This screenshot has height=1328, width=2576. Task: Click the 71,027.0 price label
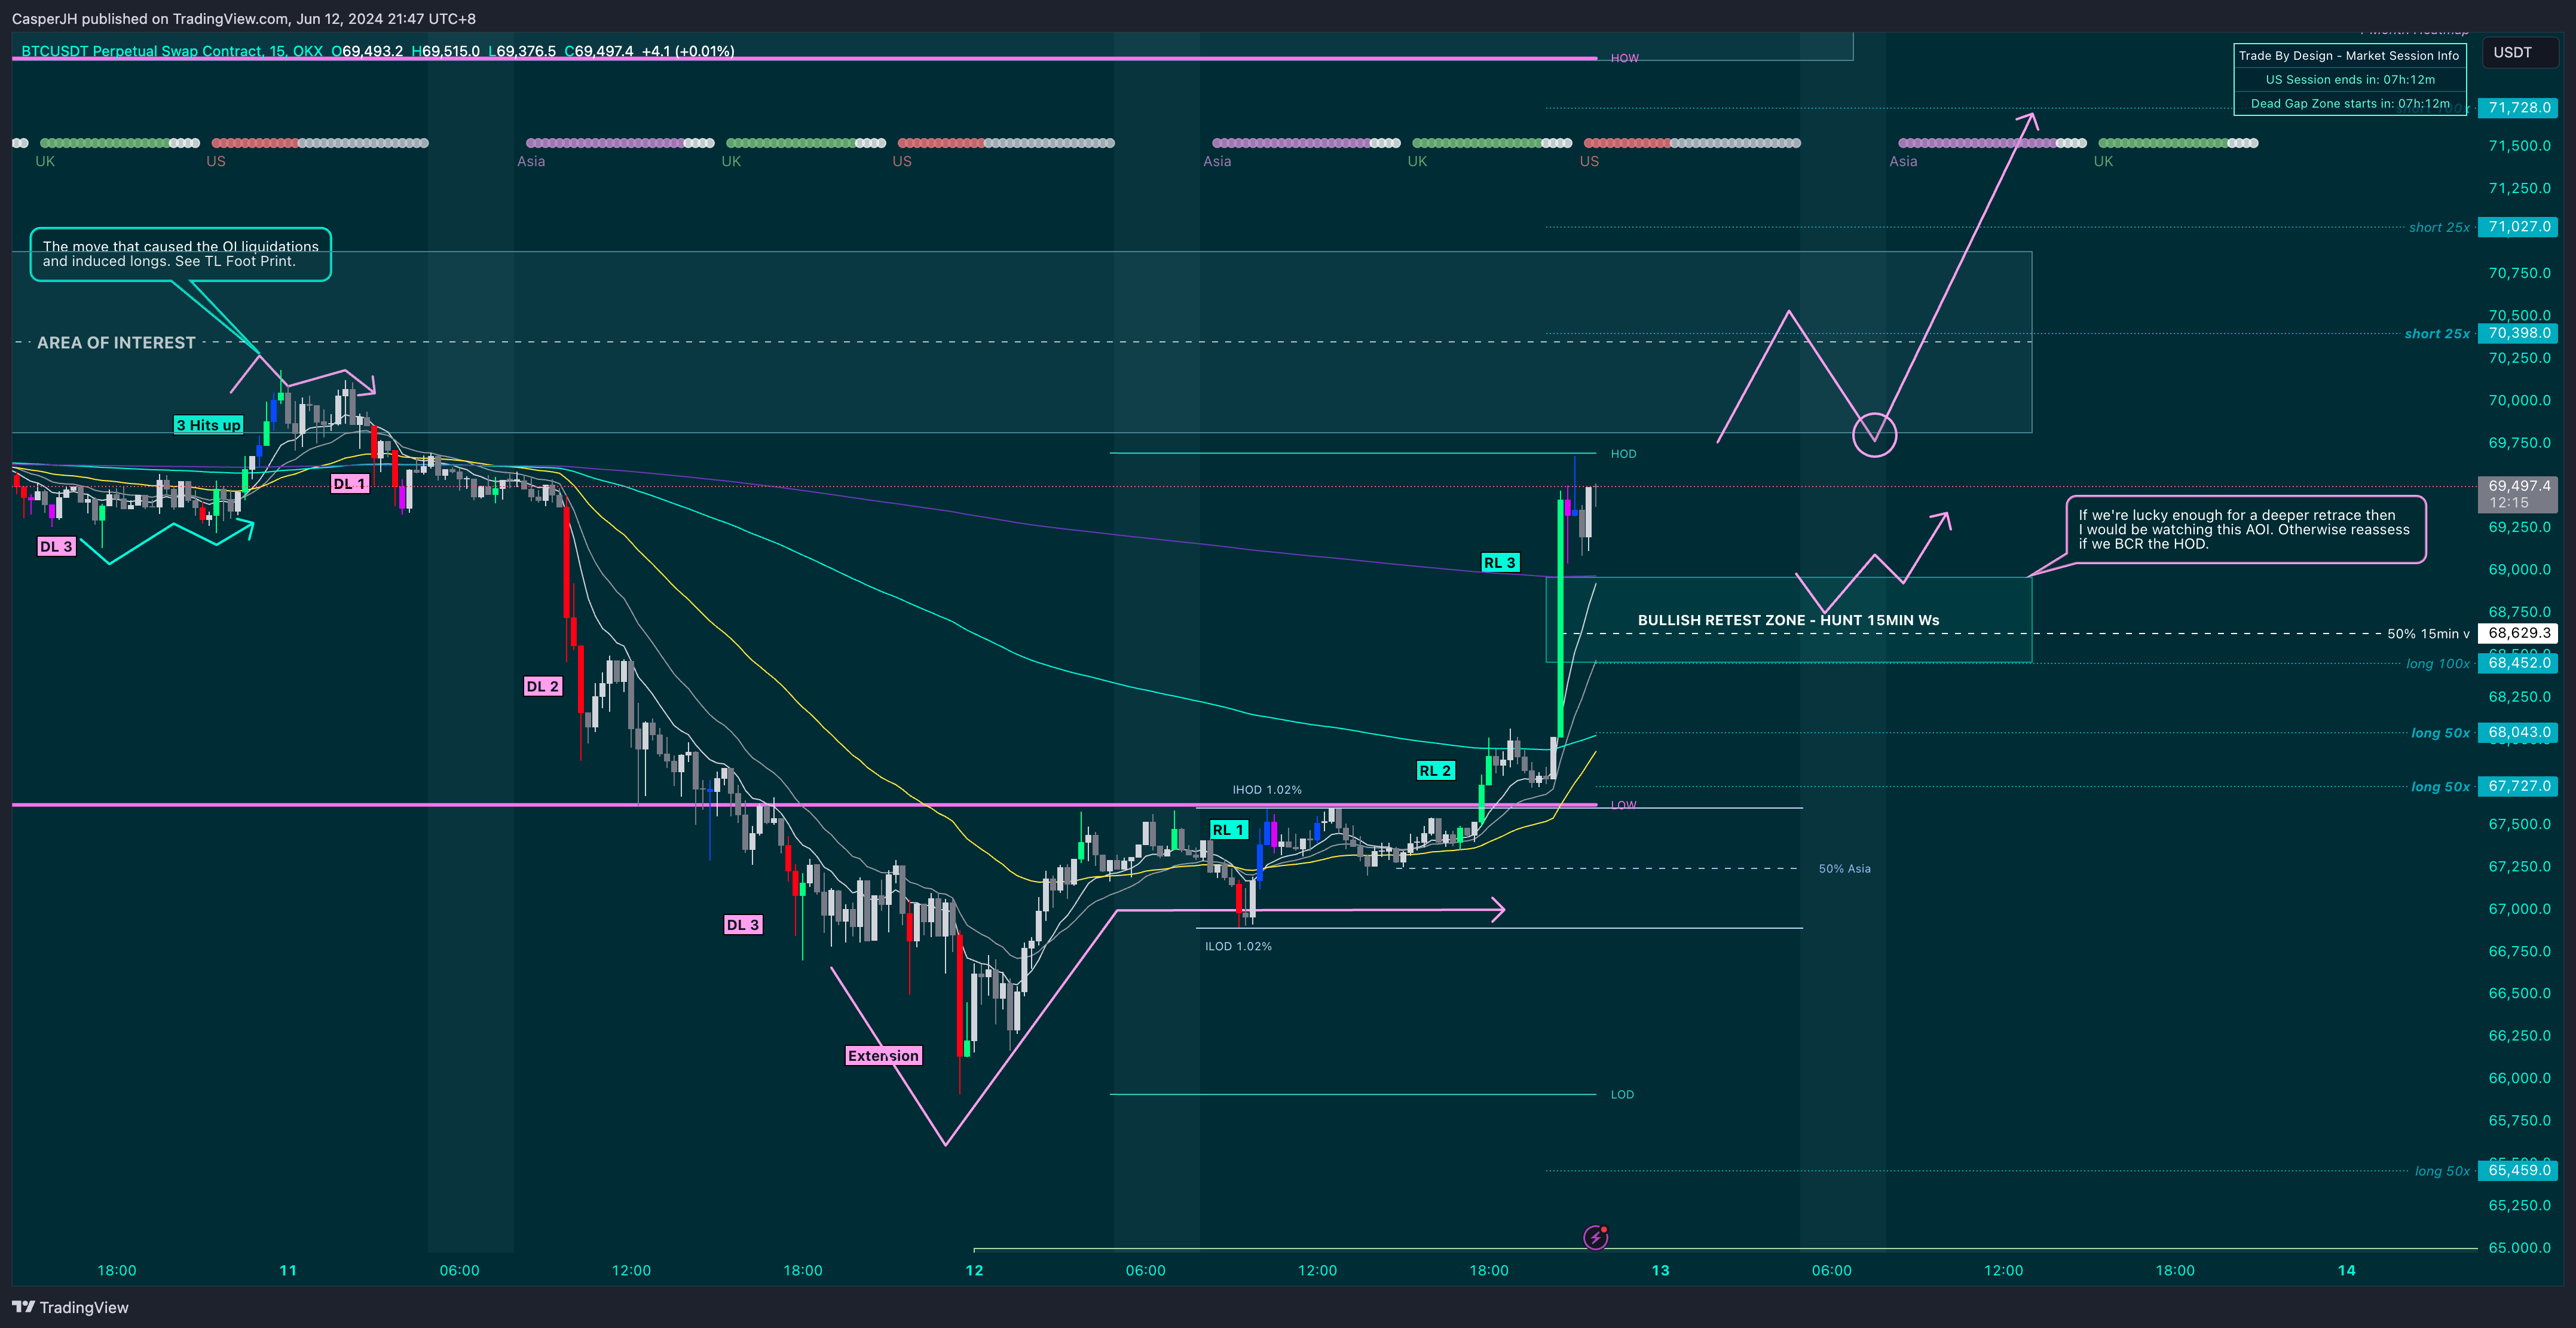click(x=2518, y=227)
